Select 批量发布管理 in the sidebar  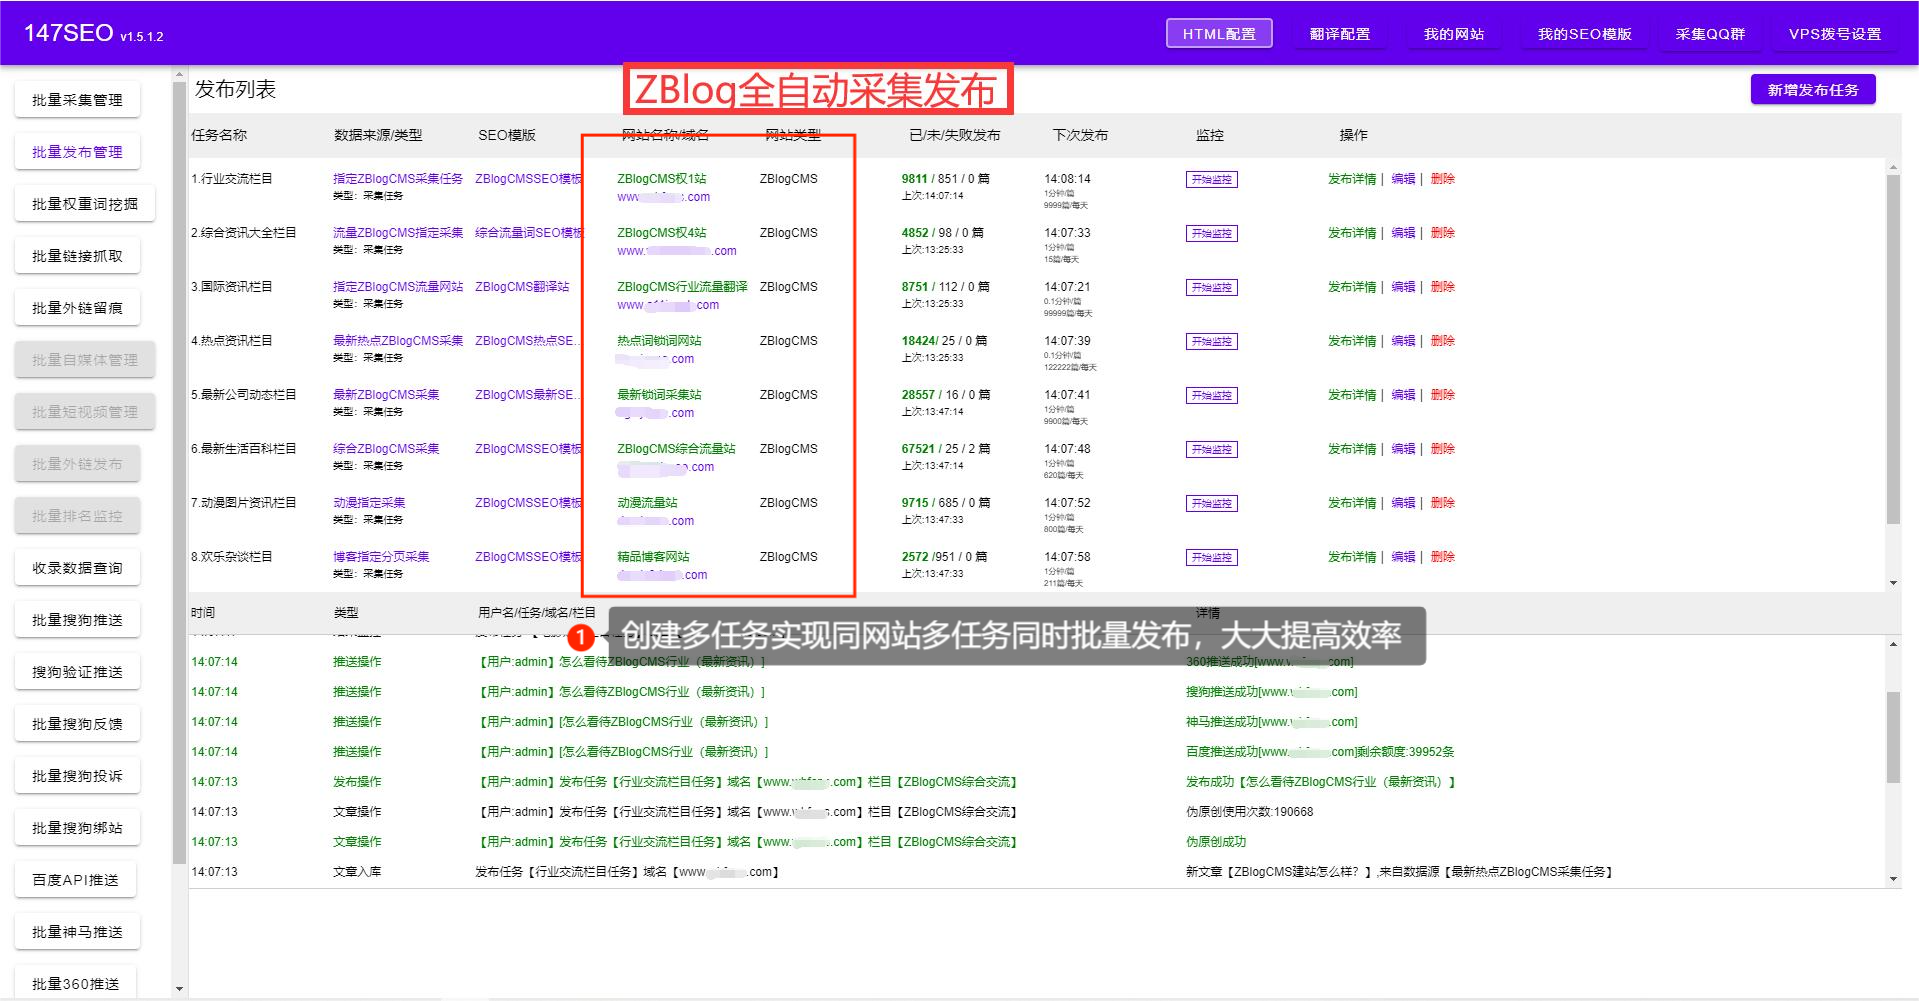77,152
